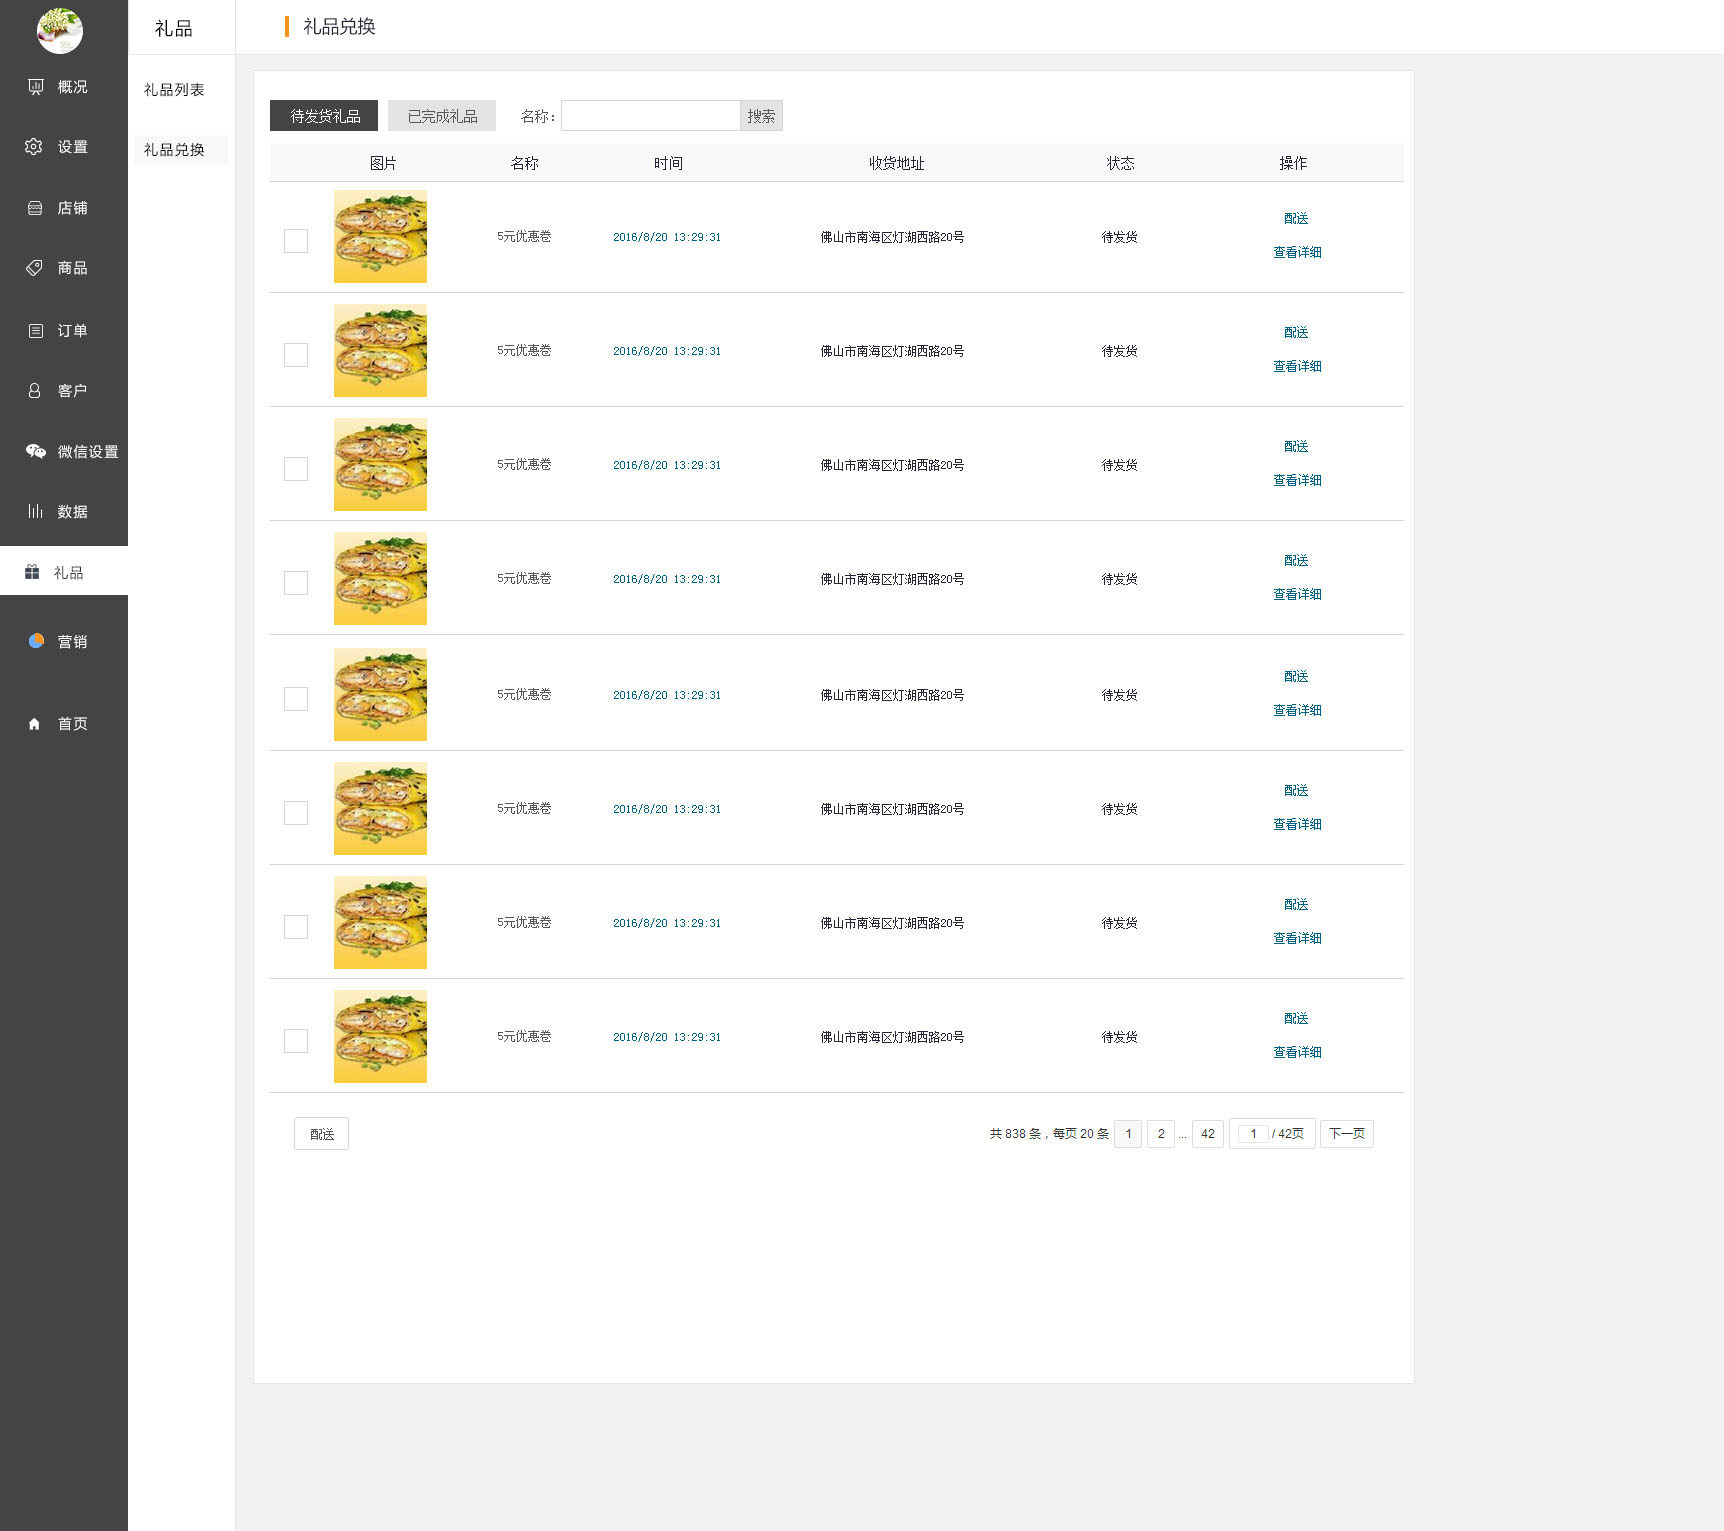Go to 下一页 next page
This screenshot has height=1531, width=1724.
(x=1346, y=1134)
